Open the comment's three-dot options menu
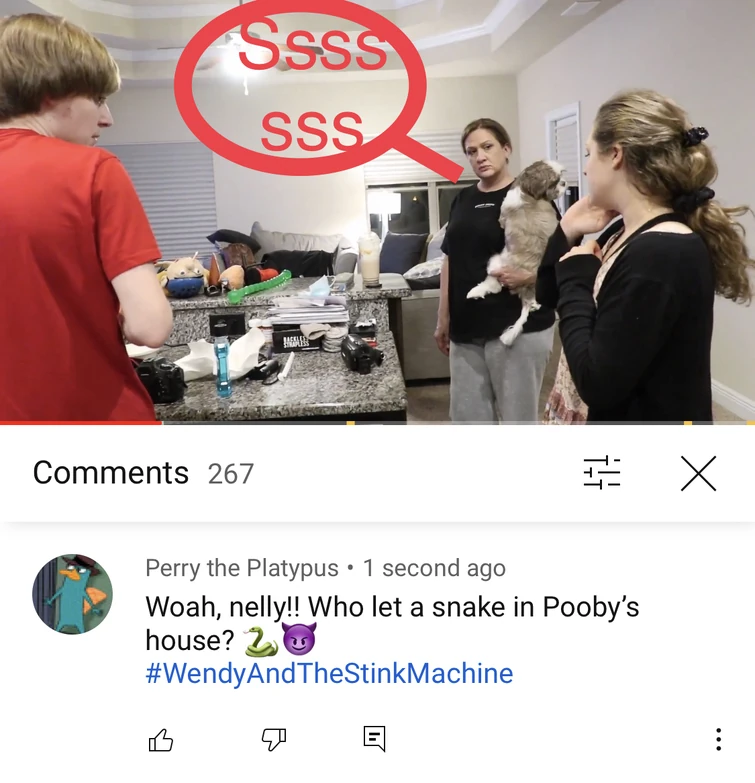The image size is (755, 783). pos(718,739)
